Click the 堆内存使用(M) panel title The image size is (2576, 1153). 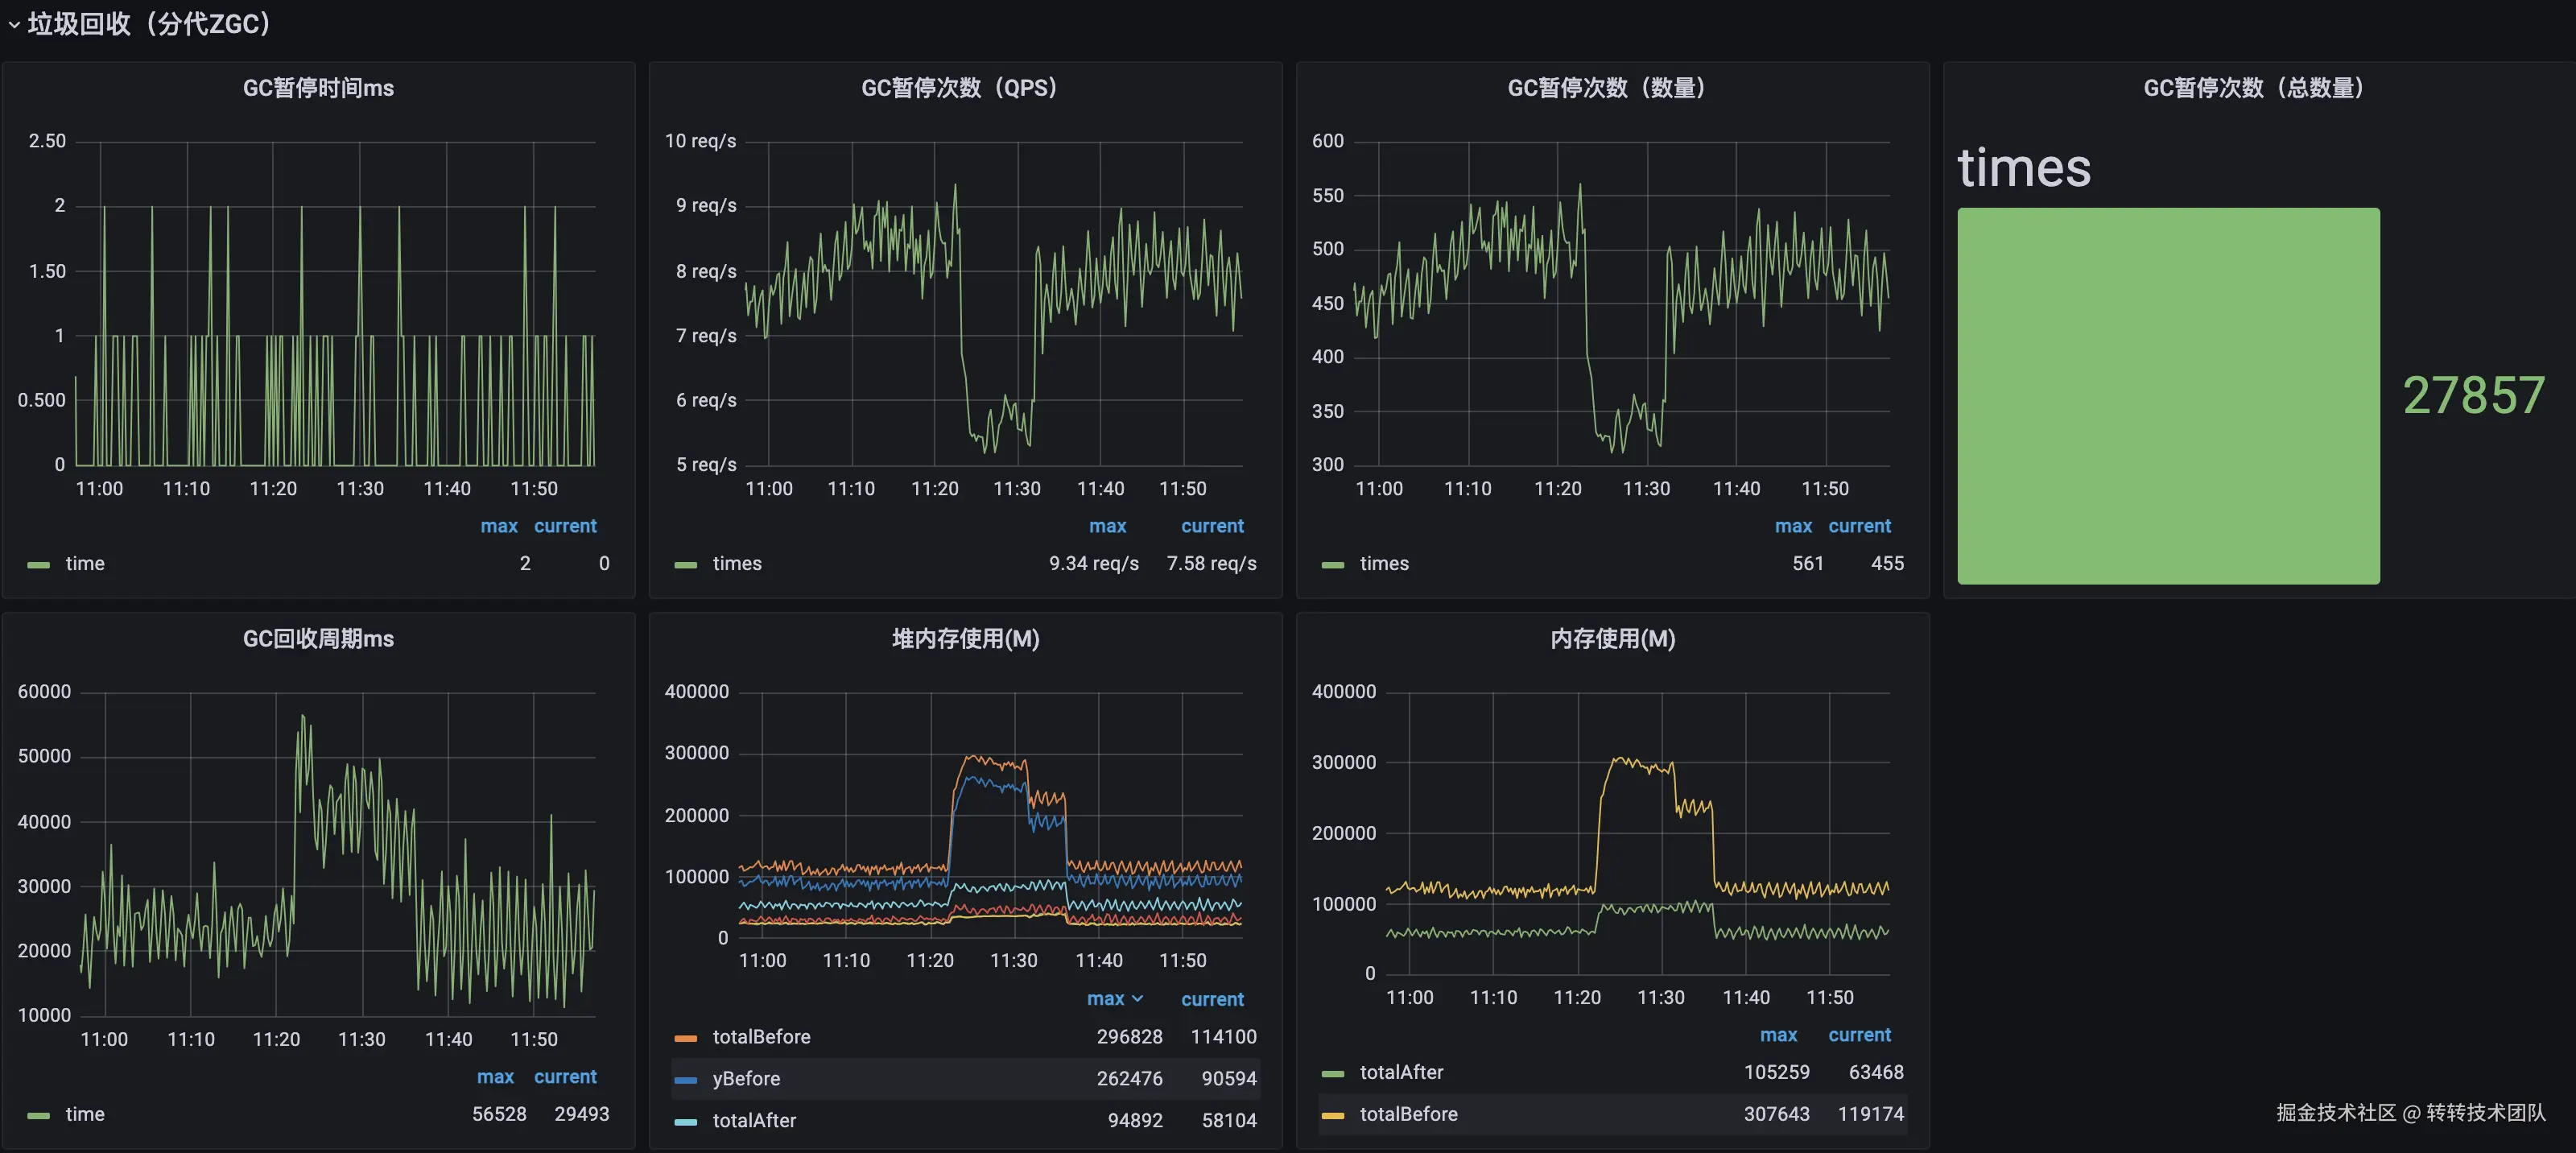tap(965, 639)
